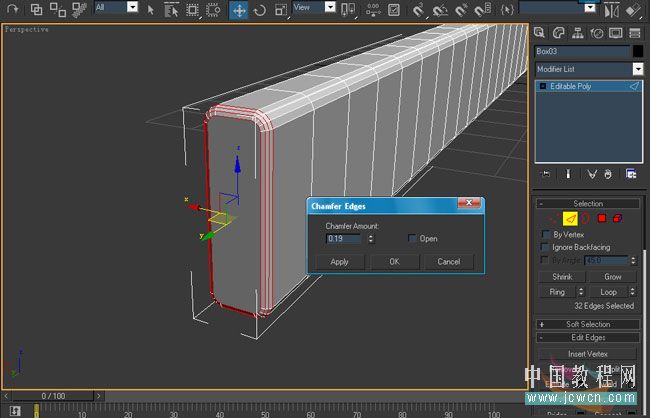Select Polygon sub-object level icon
Viewport: 650px width, 418px height.
(x=602, y=219)
